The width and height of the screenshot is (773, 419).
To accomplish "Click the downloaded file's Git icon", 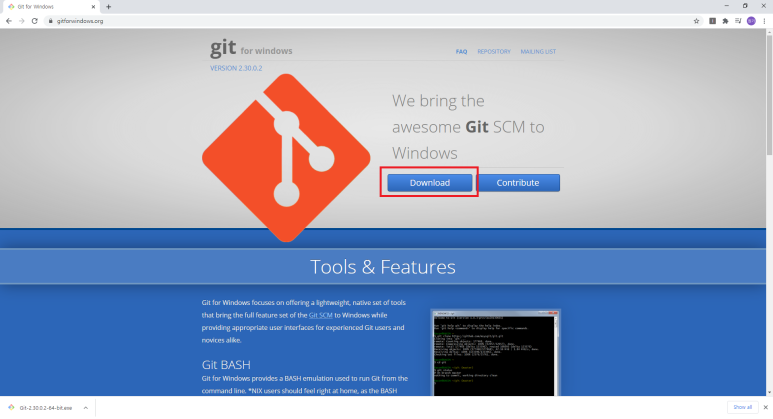I will coord(11,408).
